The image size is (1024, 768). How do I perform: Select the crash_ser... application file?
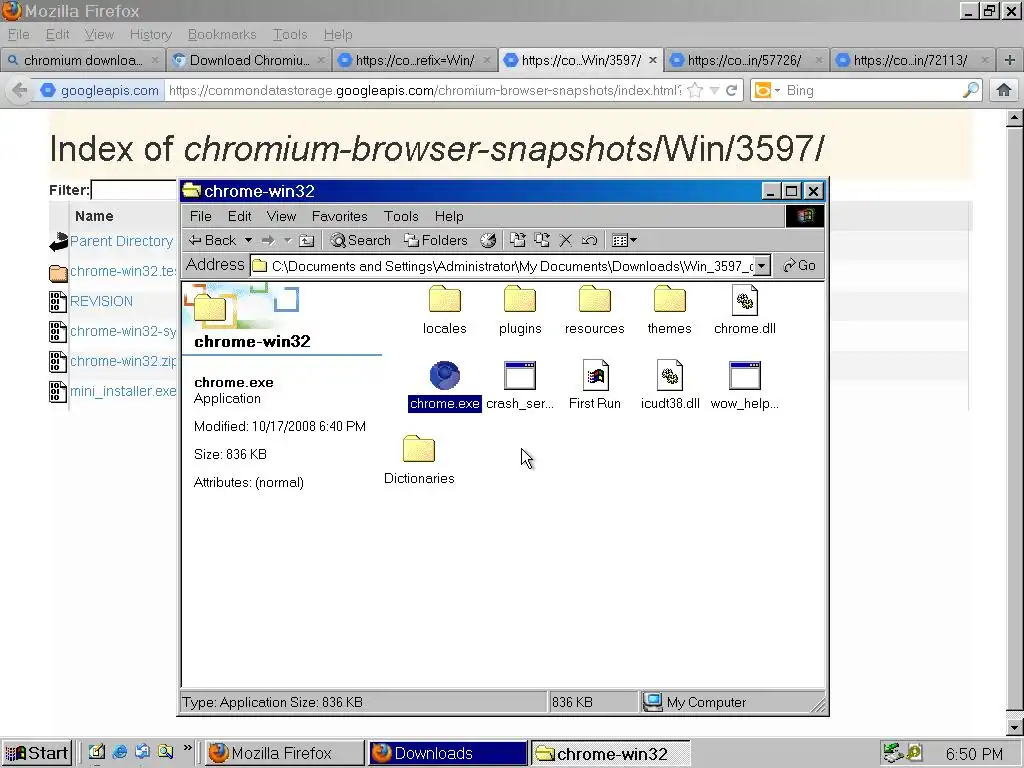pyautogui.click(x=520, y=385)
